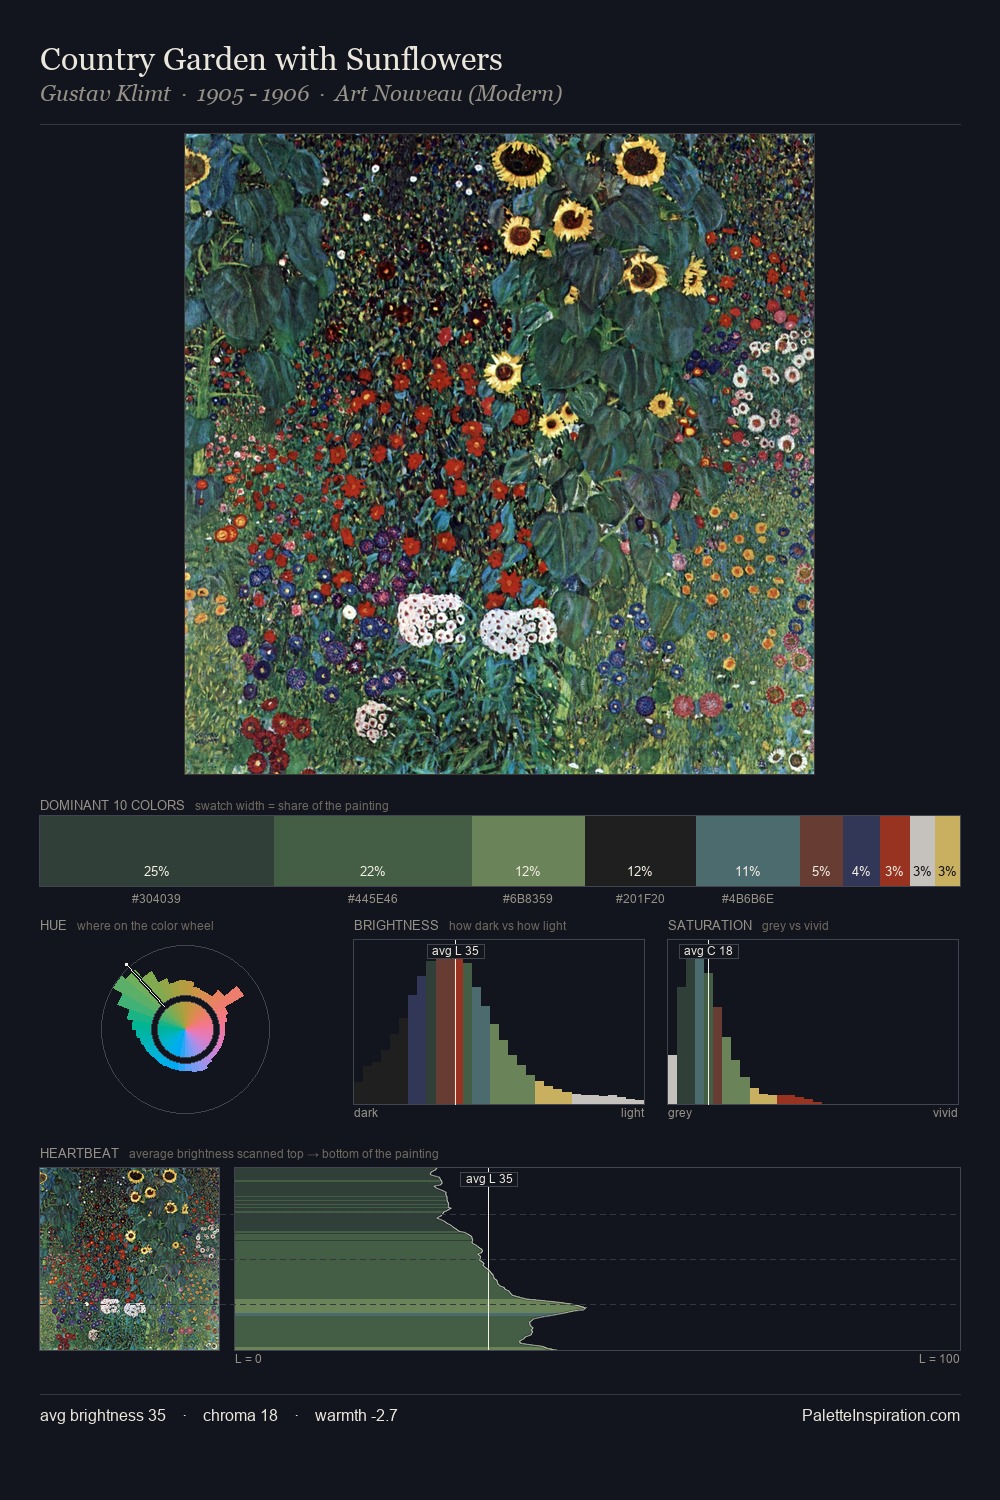Click the saturation histogram chart
The width and height of the screenshot is (1000, 1500).
tap(813, 1022)
